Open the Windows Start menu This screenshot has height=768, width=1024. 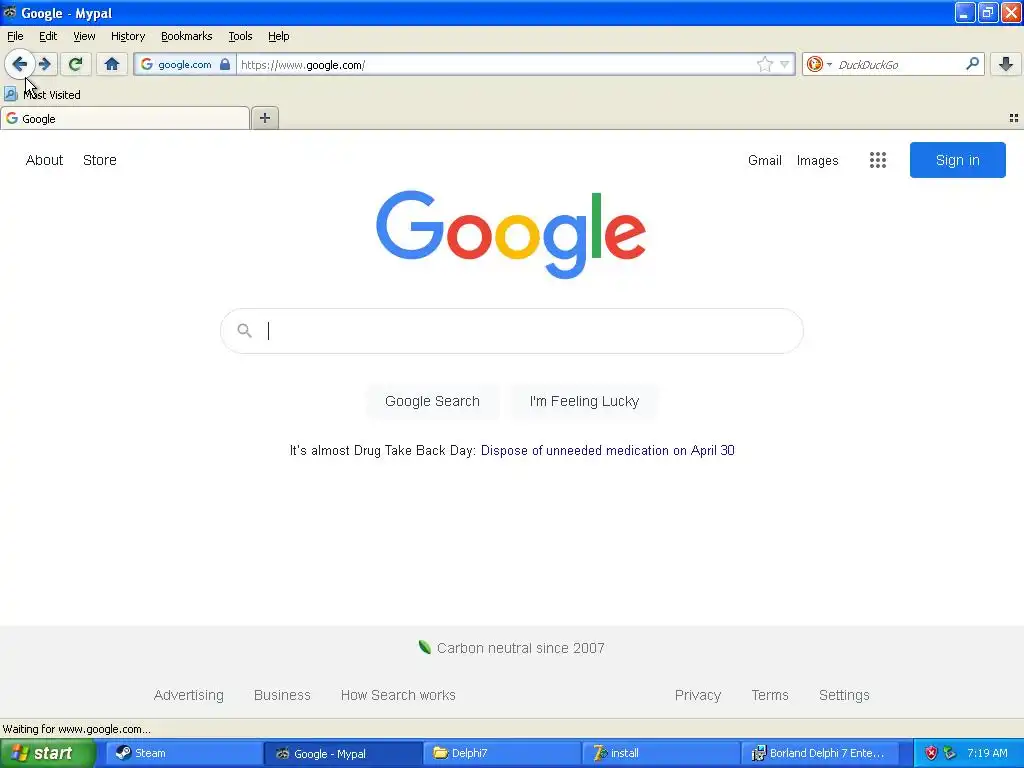48,753
